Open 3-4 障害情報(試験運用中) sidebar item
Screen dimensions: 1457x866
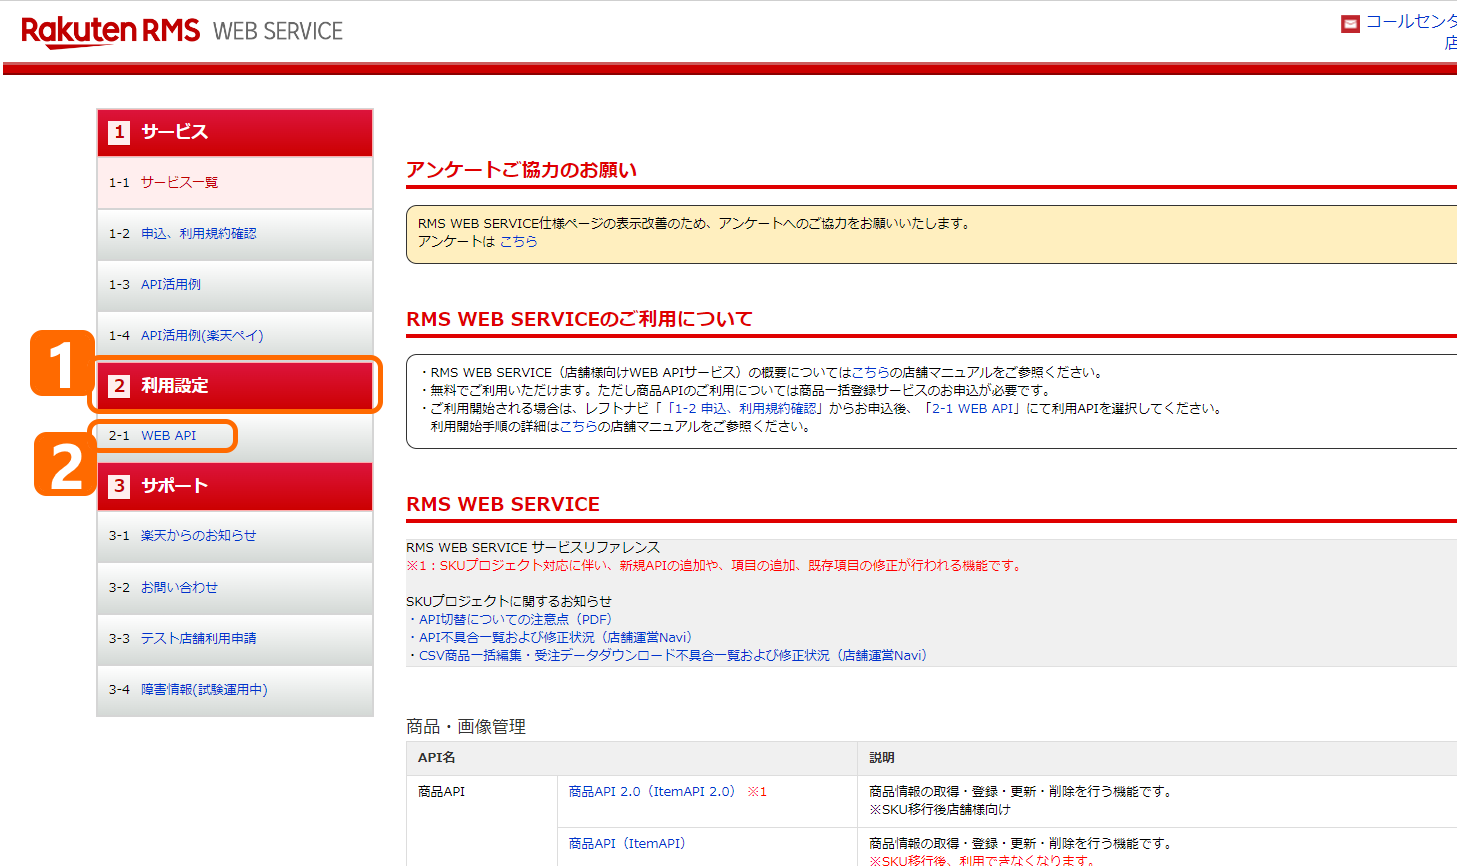point(235,690)
